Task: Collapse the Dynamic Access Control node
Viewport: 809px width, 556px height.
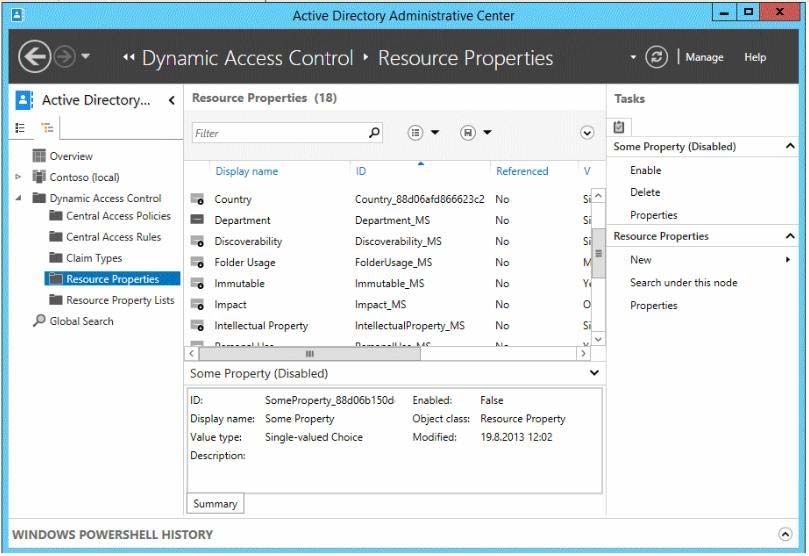Action: tap(18, 198)
